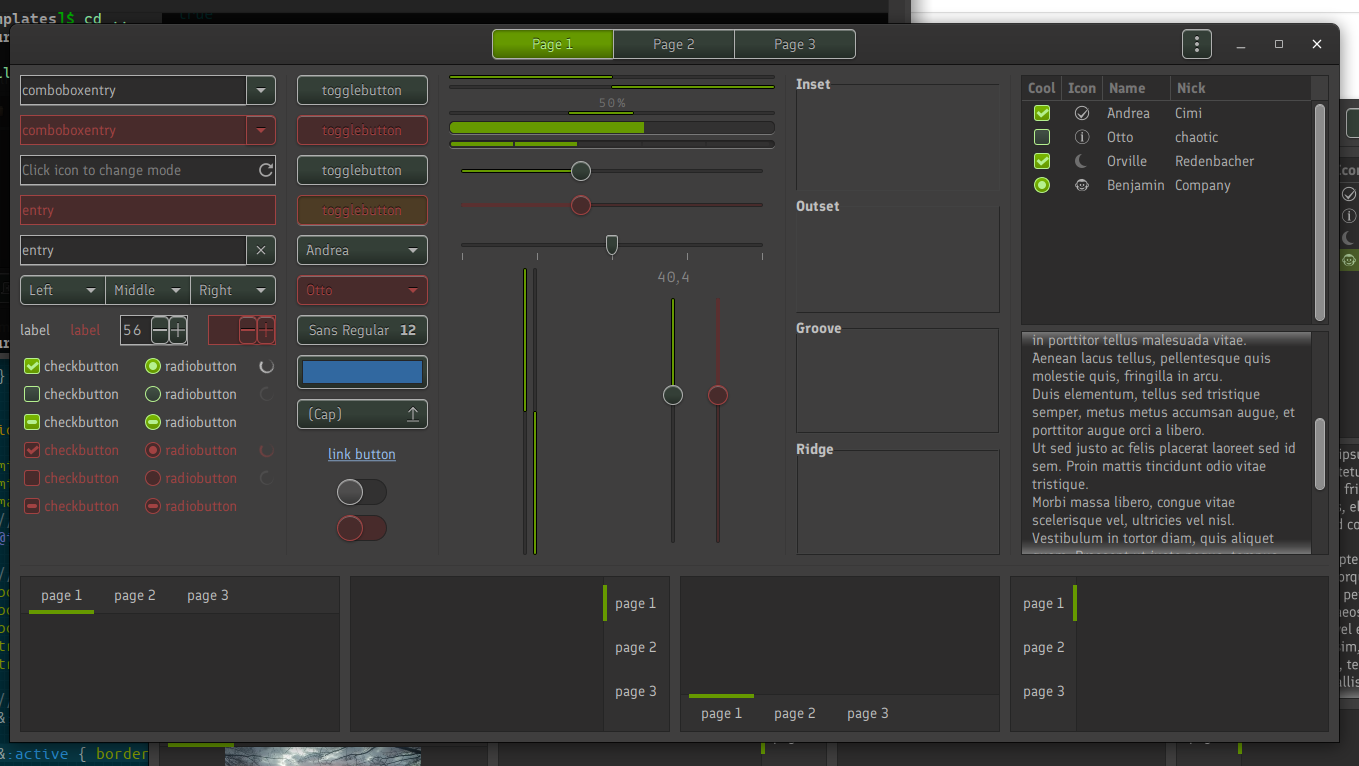Click the plus button beside the value 56
1359x766 pixels.
178,330
